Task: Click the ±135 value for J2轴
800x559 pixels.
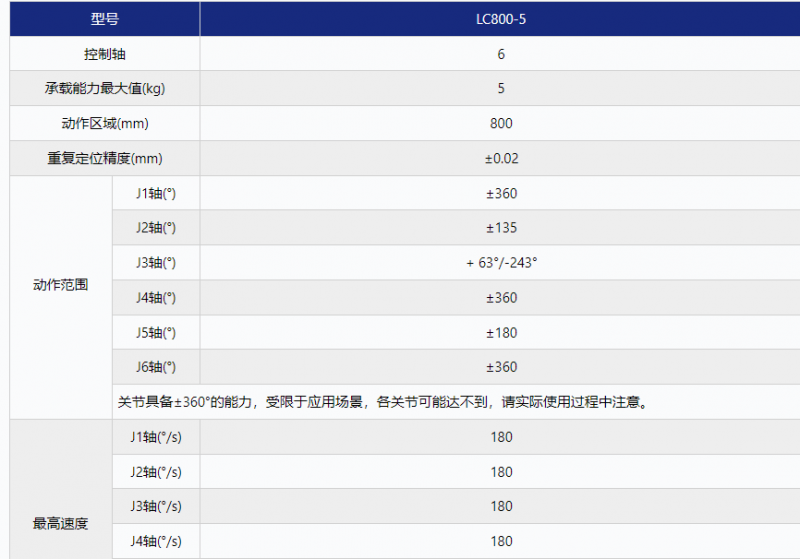Action: [x=502, y=228]
